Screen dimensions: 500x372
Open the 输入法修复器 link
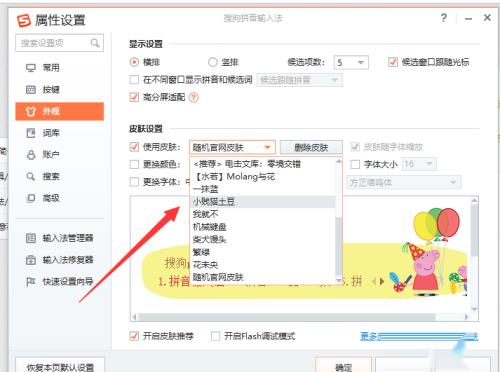click(x=68, y=260)
